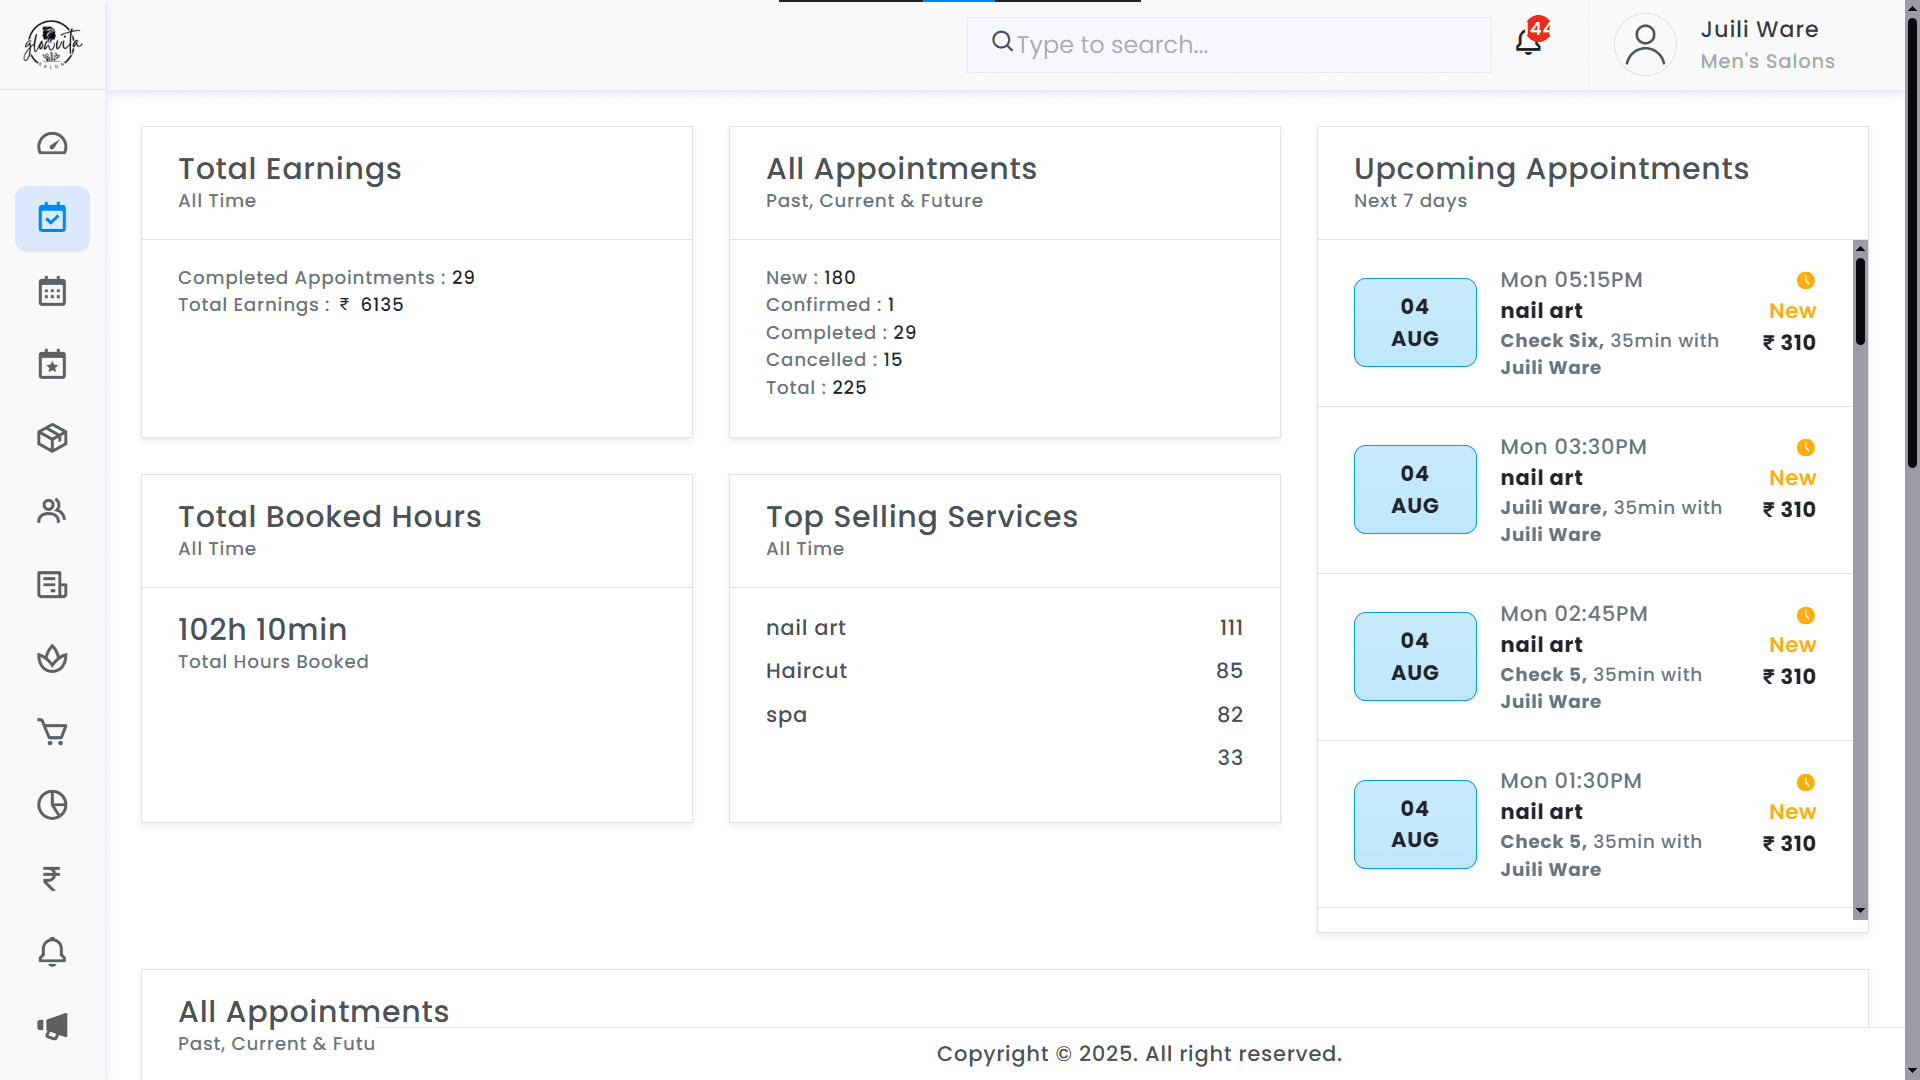Open the package box sidebar icon
1920x1080 pixels.
point(52,438)
